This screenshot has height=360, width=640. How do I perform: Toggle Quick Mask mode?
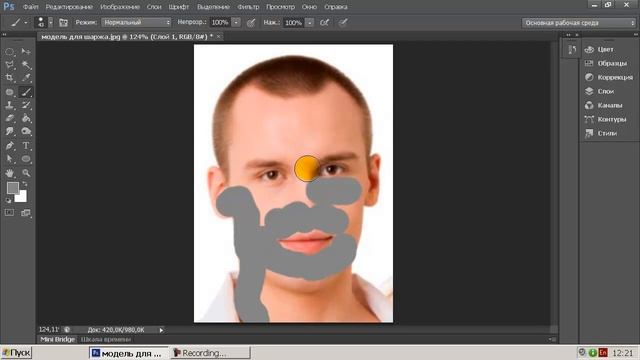[9, 213]
